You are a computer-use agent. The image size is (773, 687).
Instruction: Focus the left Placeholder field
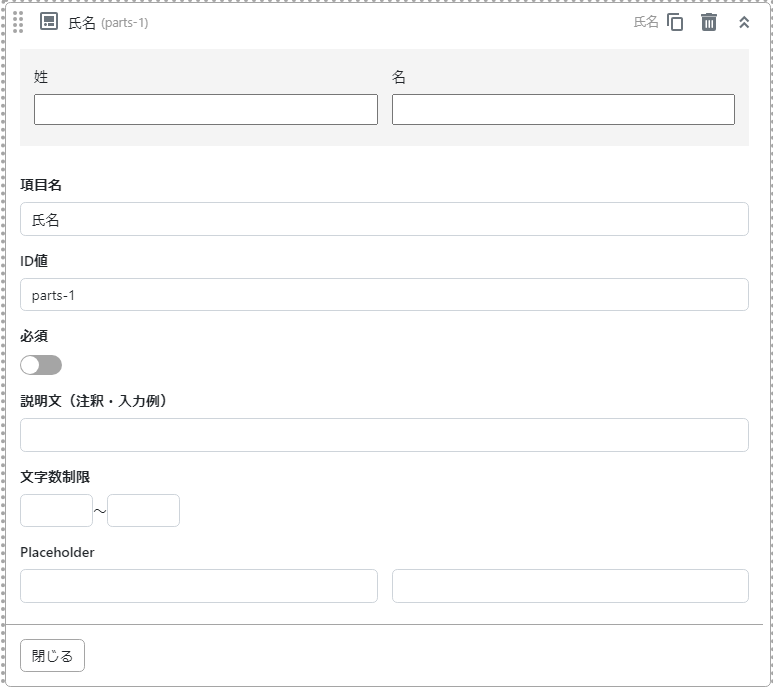click(199, 586)
